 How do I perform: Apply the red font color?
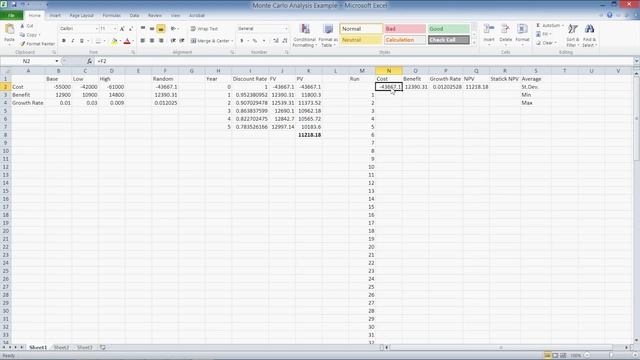coord(127,41)
